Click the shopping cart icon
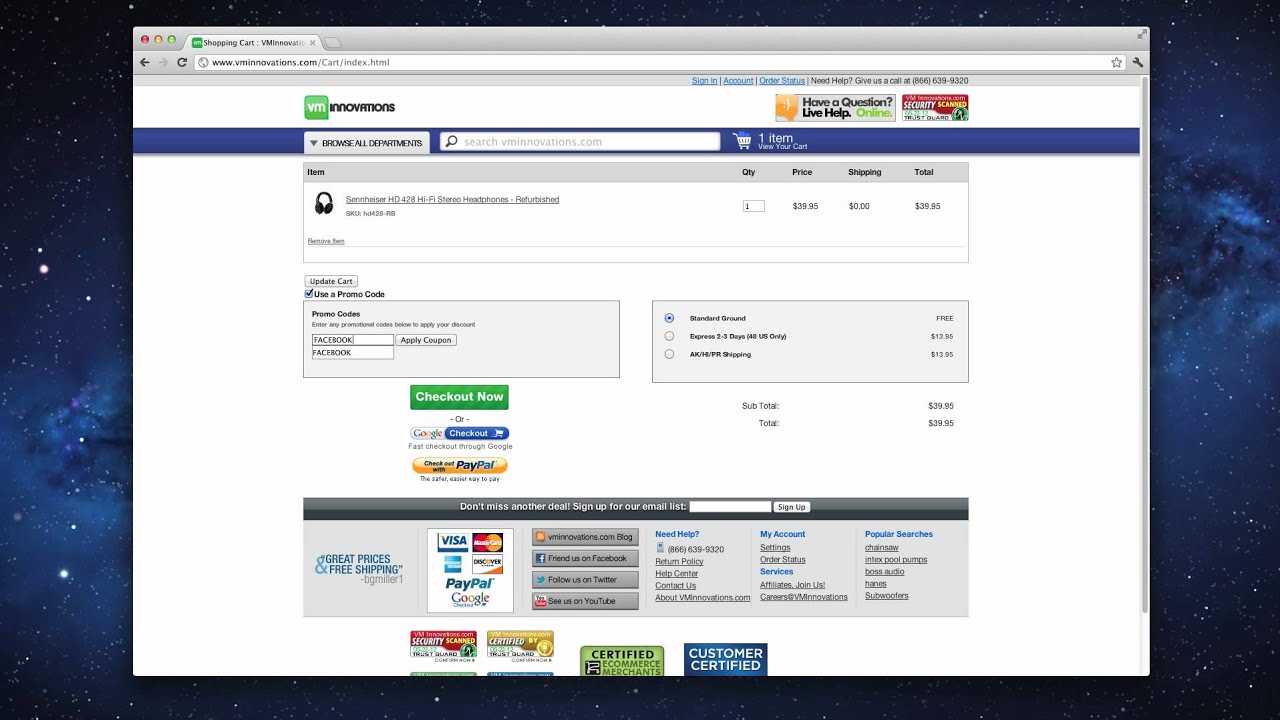 [742, 141]
